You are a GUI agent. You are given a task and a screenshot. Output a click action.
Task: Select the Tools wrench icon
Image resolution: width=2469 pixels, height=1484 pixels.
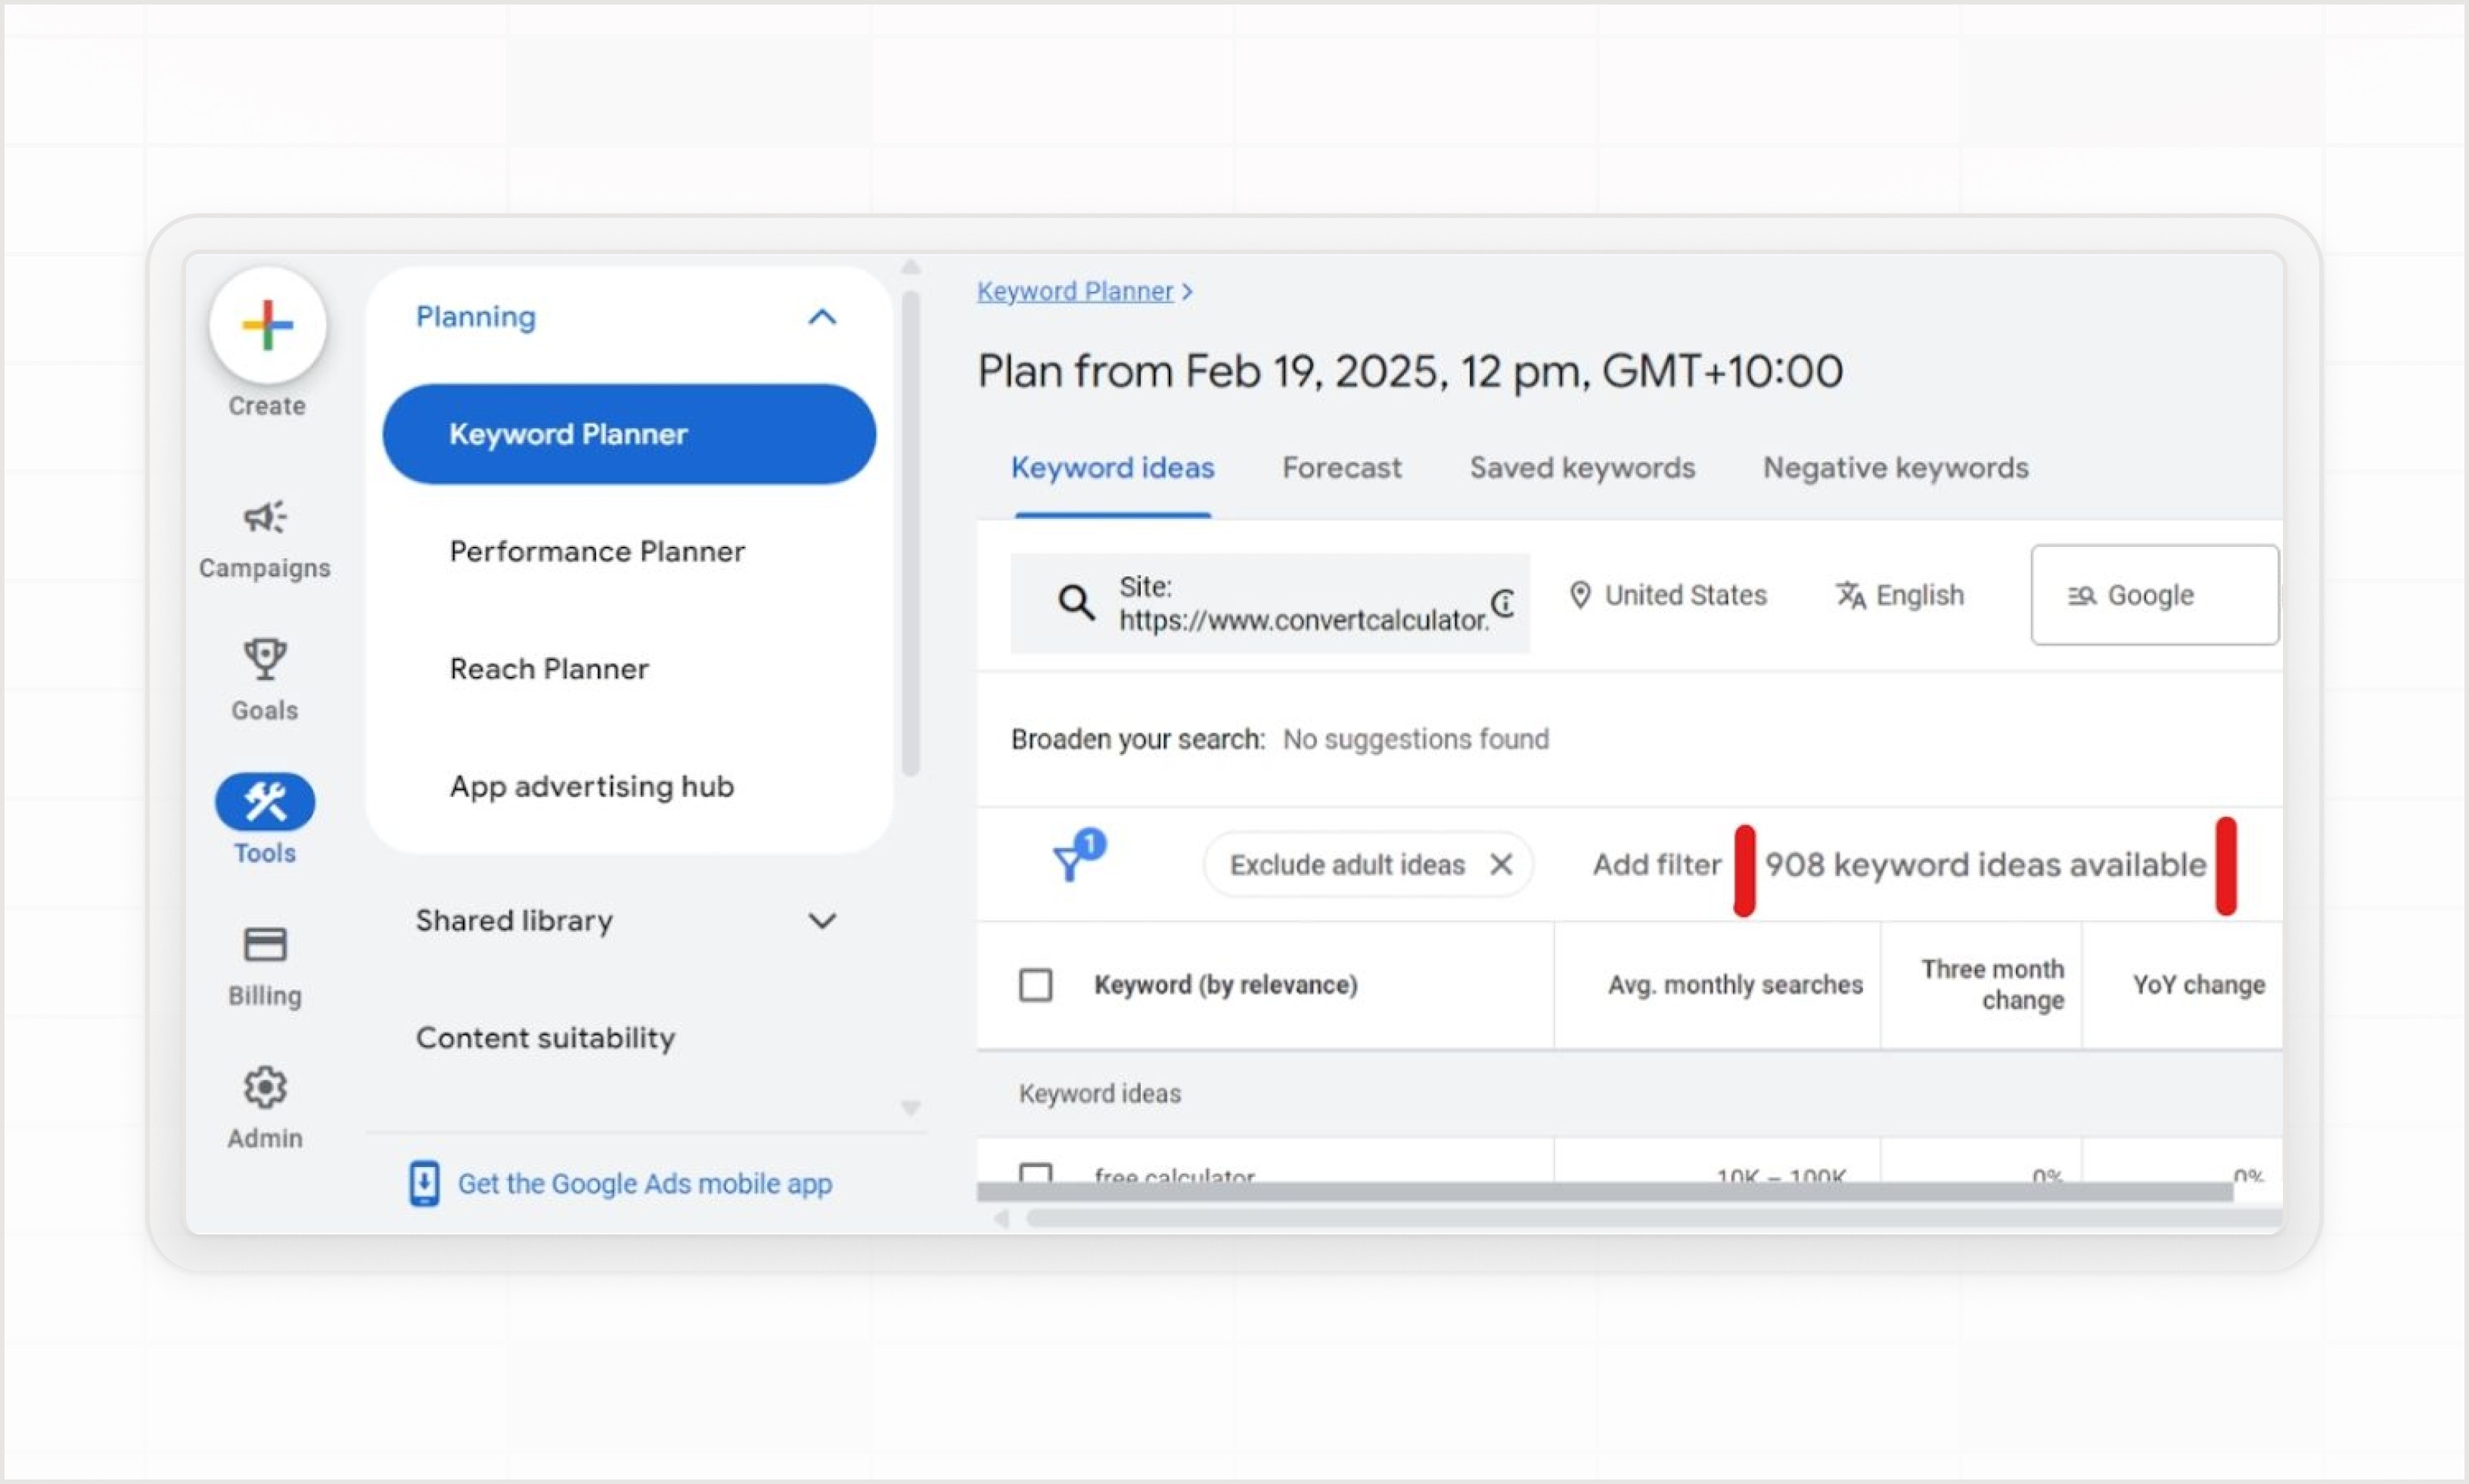265,802
